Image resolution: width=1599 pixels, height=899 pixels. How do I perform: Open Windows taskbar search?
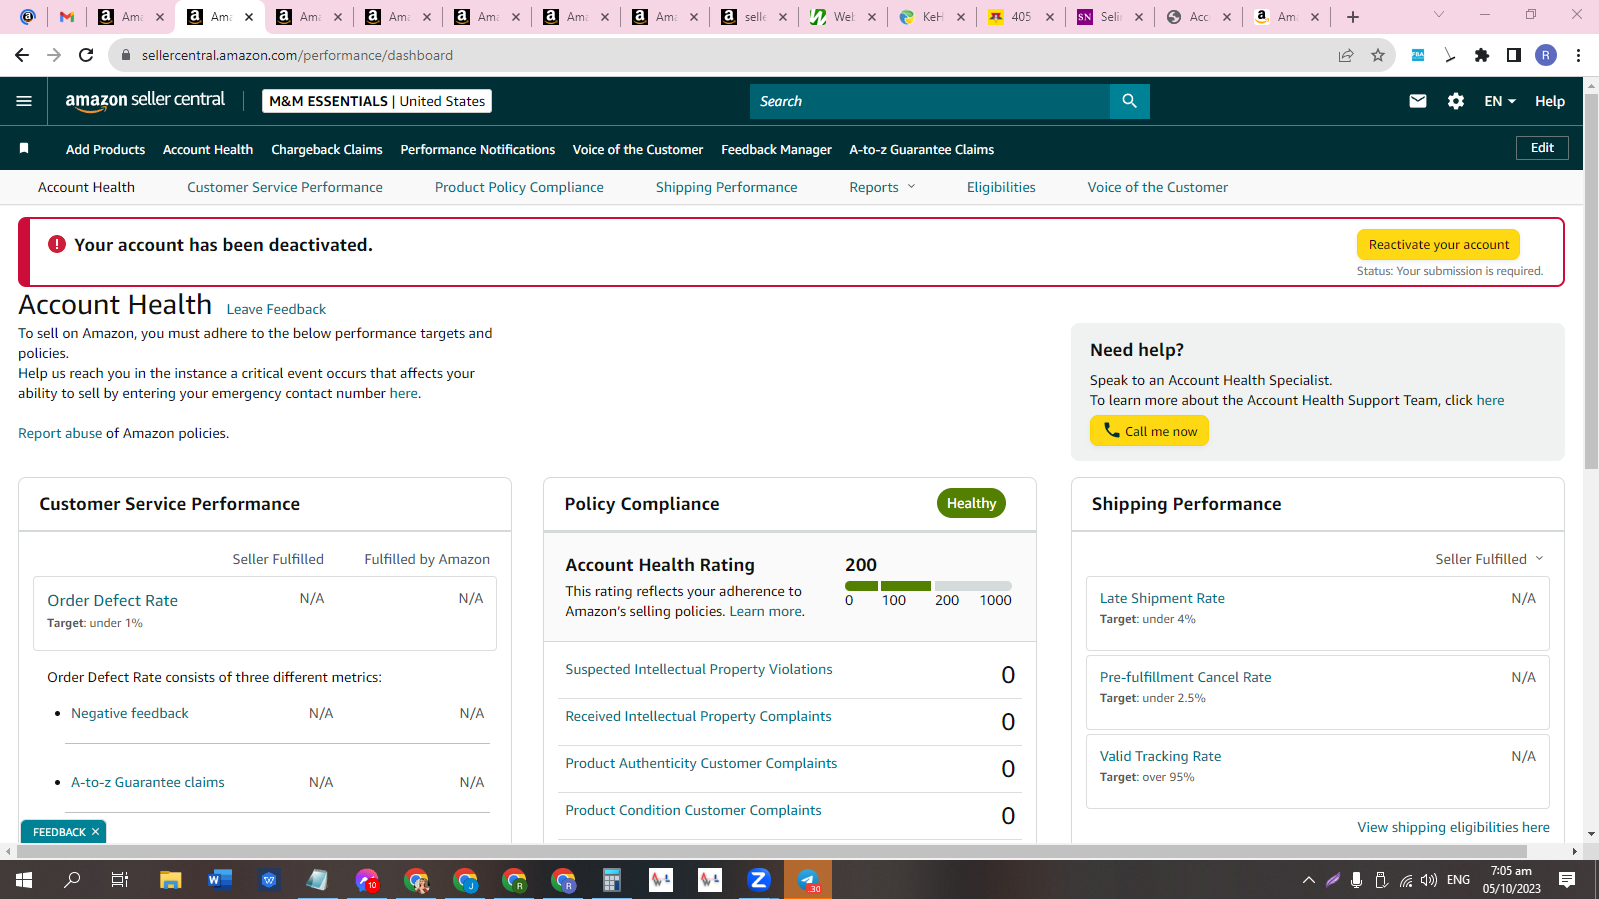pos(72,880)
